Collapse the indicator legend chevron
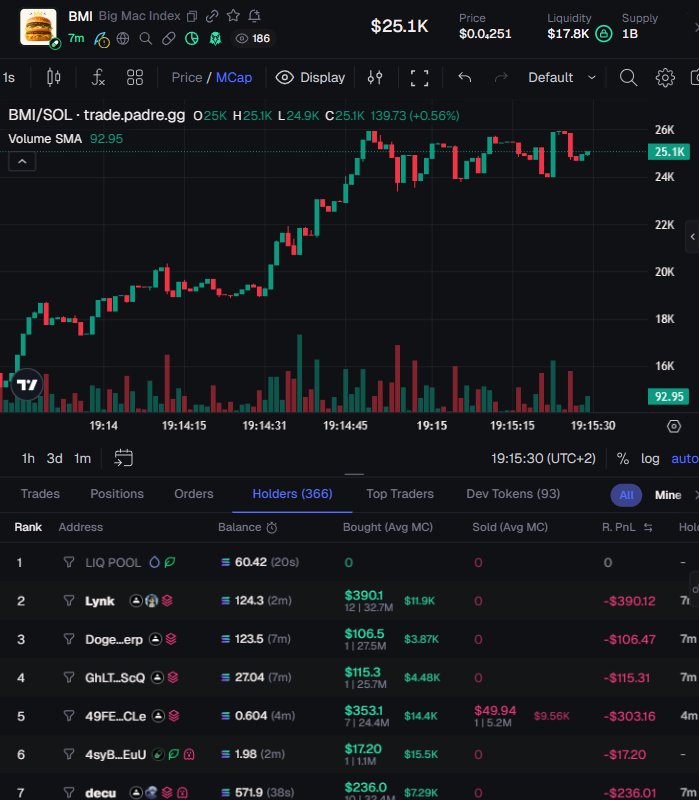The width and height of the screenshot is (699, 800). click(x=22, y=162)
